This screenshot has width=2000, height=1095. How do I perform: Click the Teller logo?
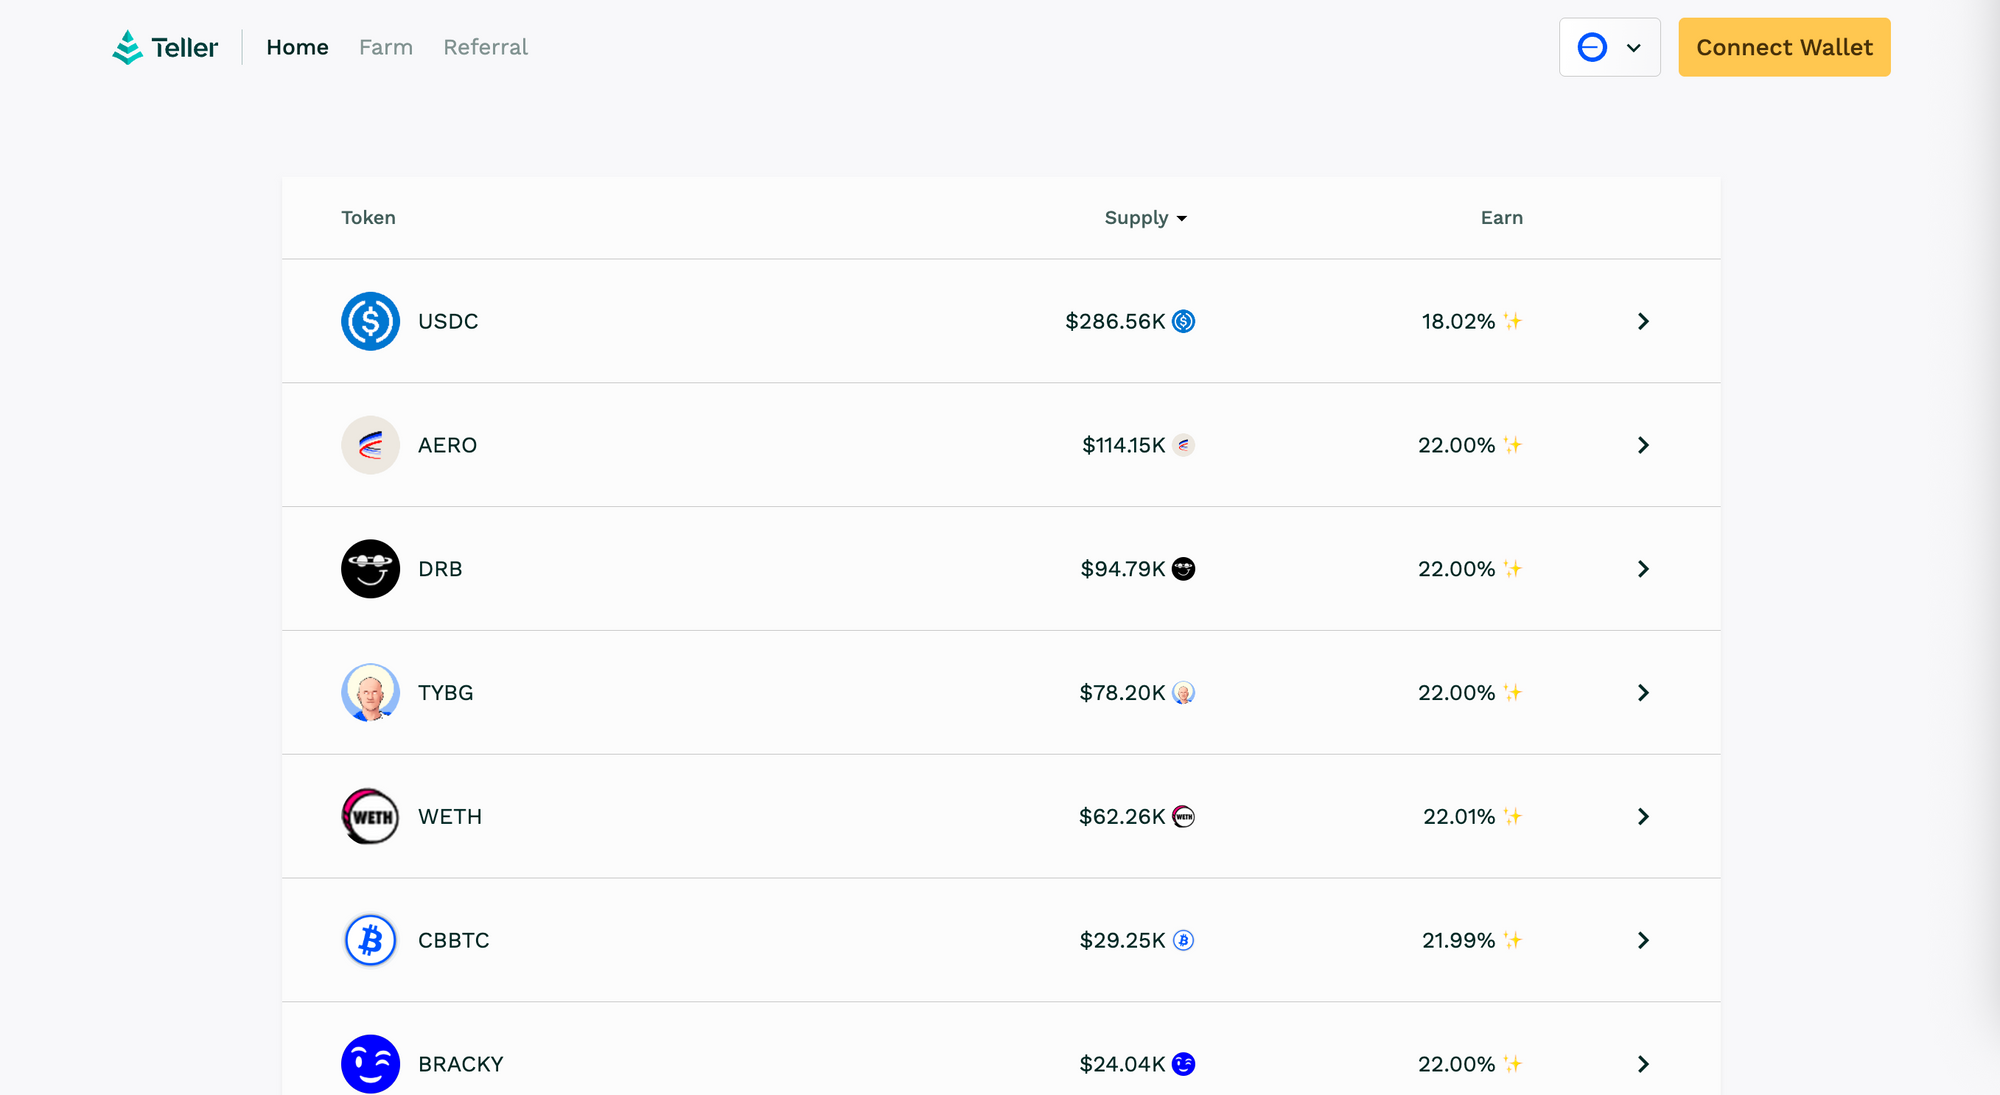(164, 46)
